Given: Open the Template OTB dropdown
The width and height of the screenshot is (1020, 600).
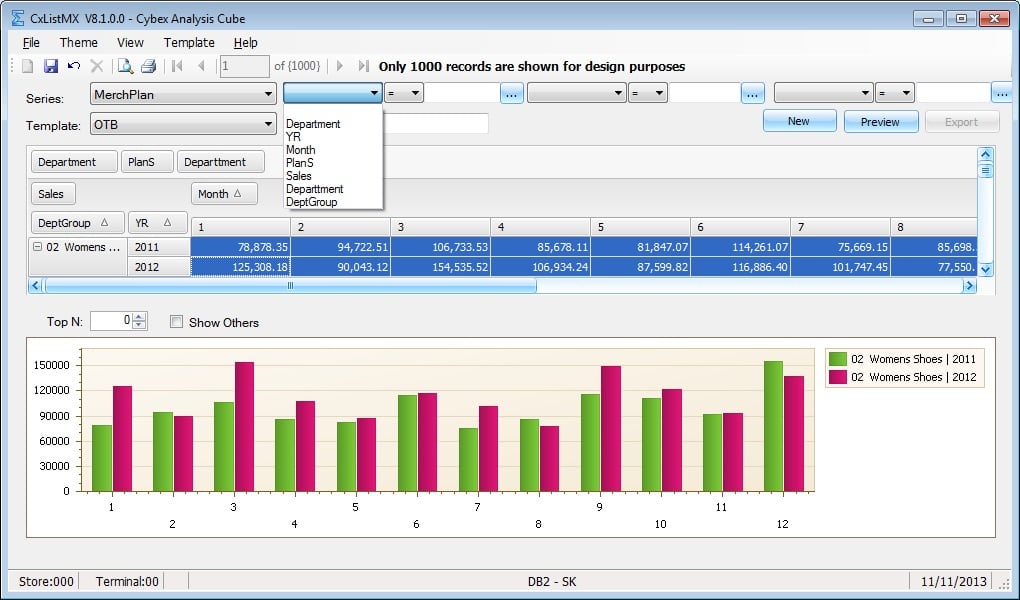Looking at the screenshot, I should pyautogui.click(x=268, y=124).
